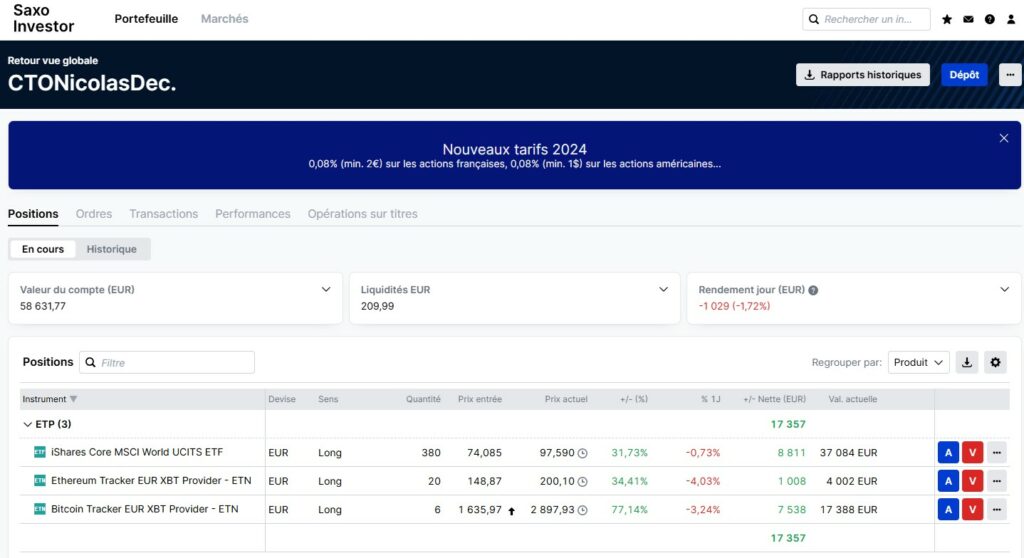Switch to Historique toggle

112,249
